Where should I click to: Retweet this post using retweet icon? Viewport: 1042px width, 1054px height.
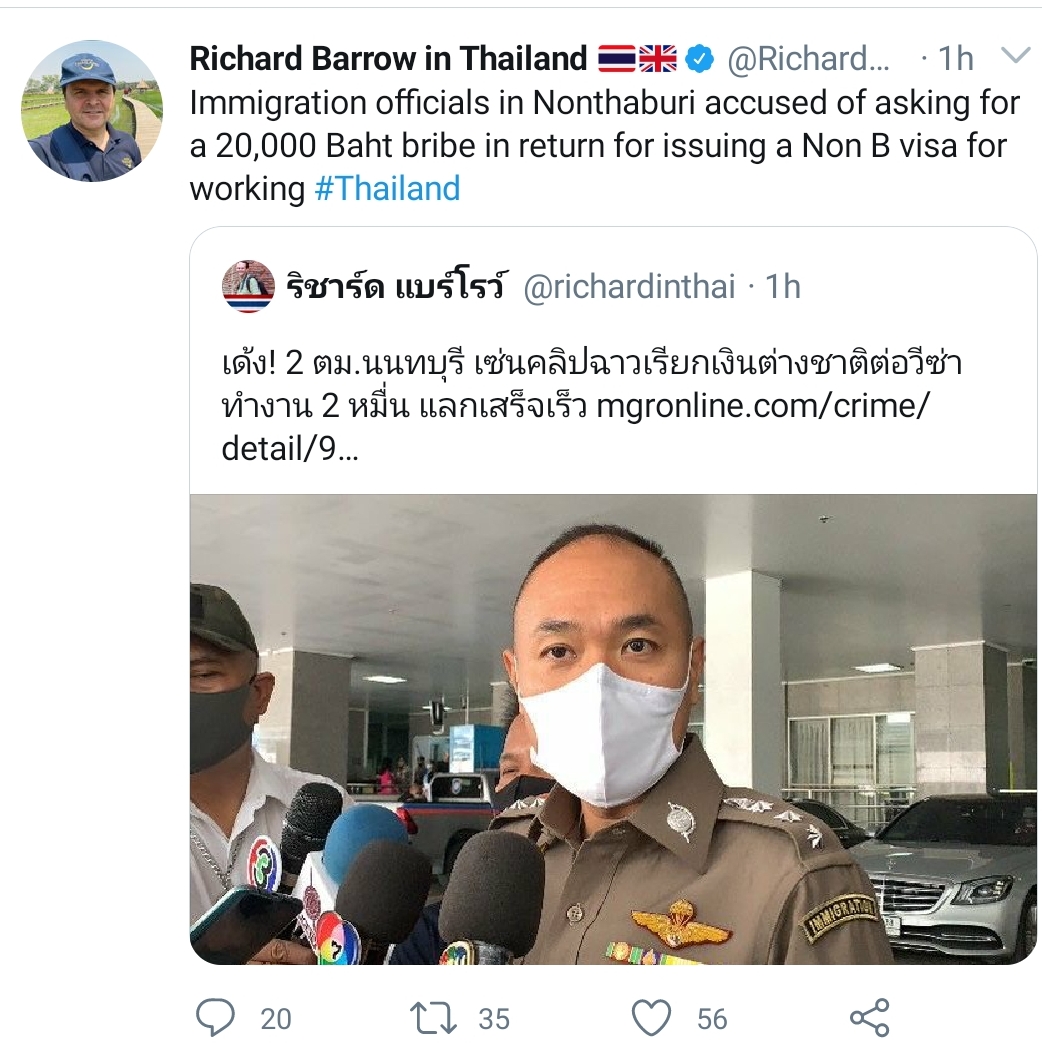(434, 1018)
